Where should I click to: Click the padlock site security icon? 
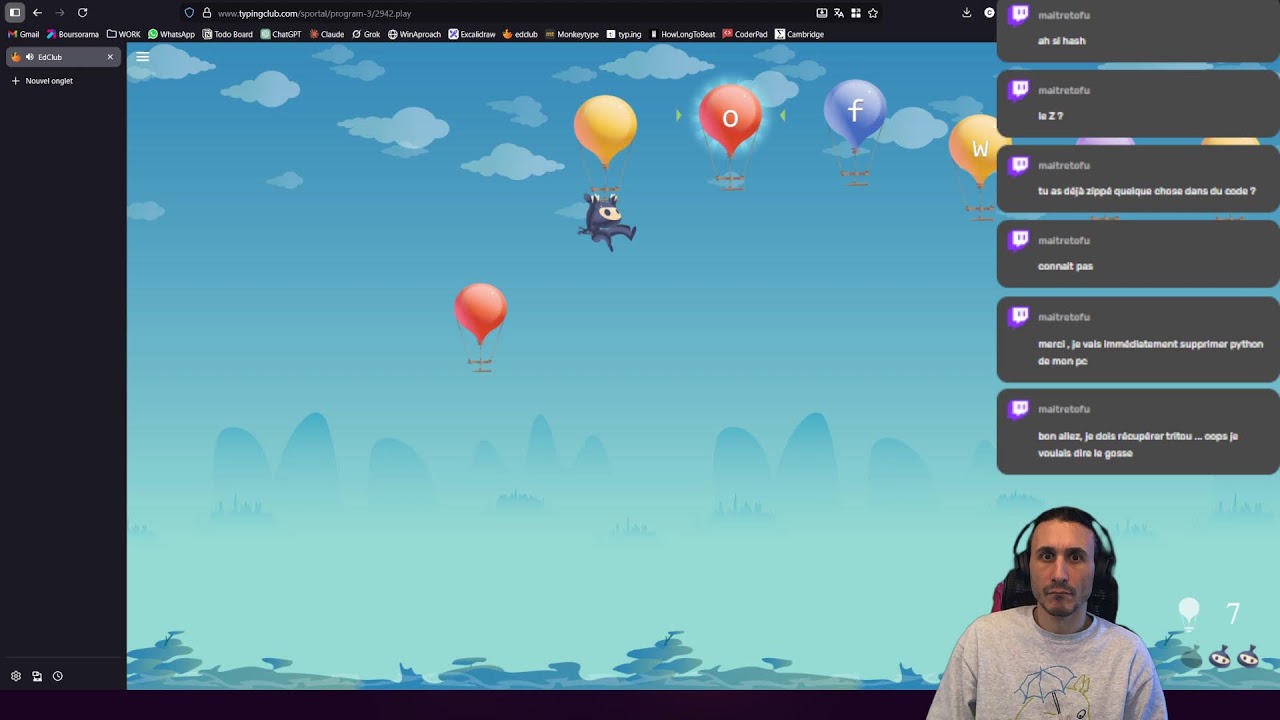click(206, 13)
